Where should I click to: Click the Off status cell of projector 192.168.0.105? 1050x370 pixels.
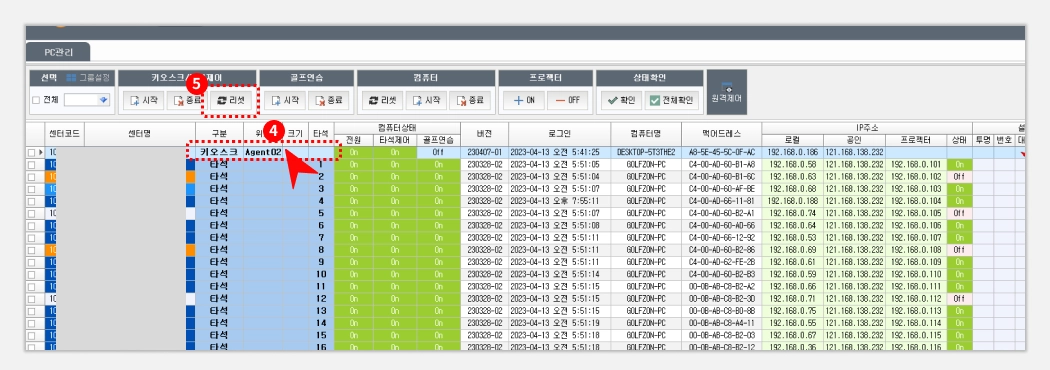click(959, 213)
